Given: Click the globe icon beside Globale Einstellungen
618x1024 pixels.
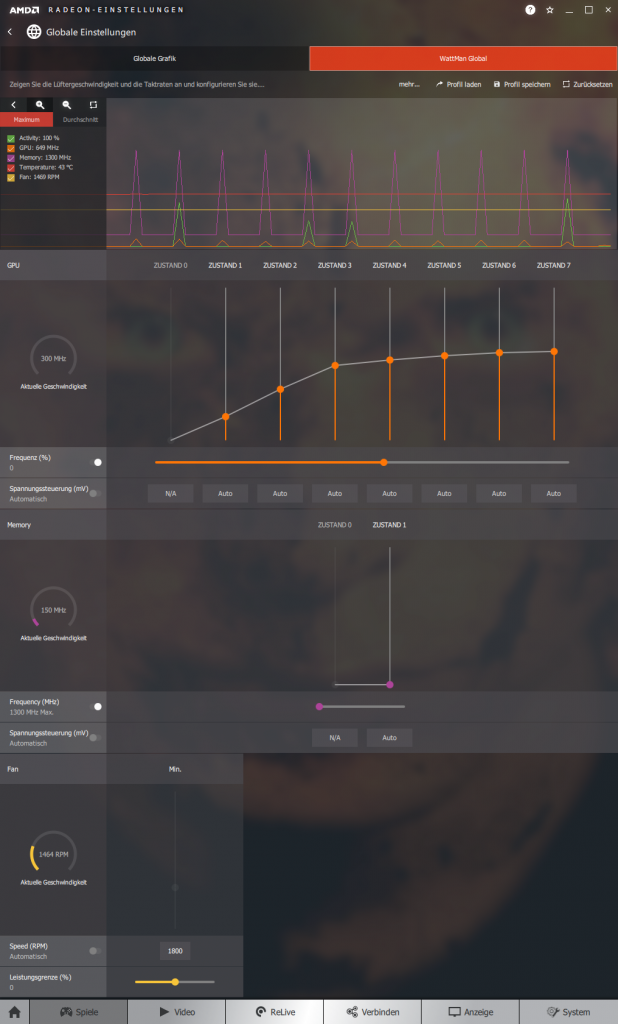Looking at the screenshot, I should 34,32.
